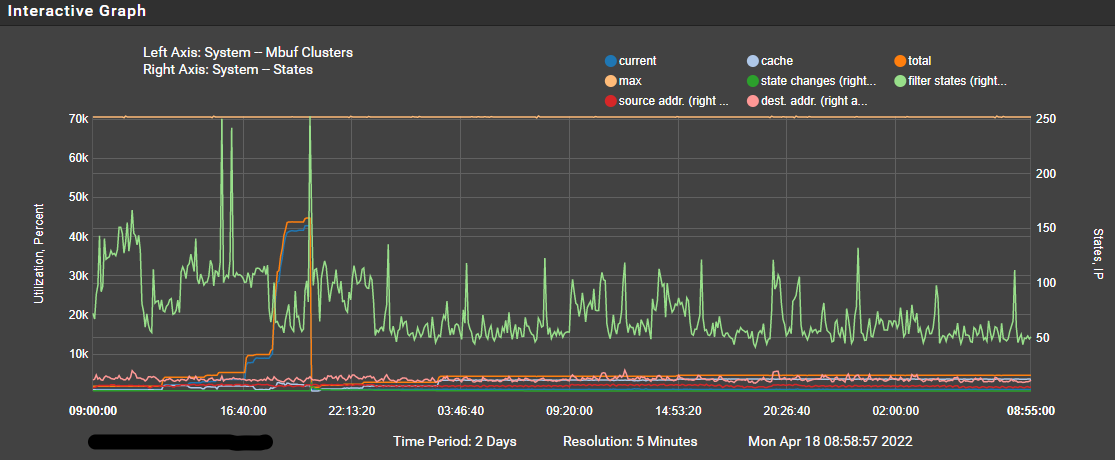Click the 250 right axis tick label
The height and width of the screenshot is (460, 1115).
(1045, 119)
